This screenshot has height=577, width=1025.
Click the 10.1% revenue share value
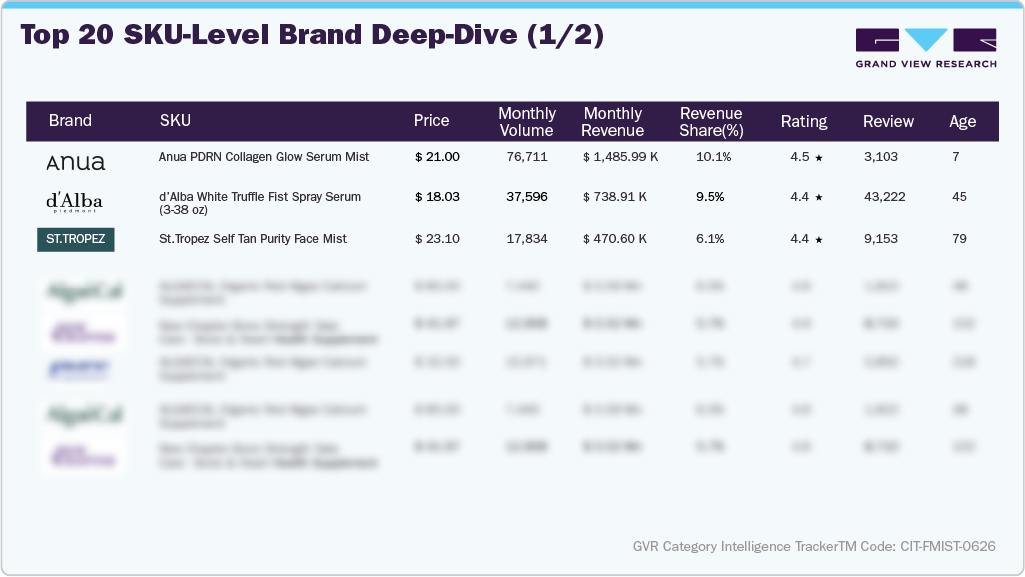click(x=713, y=157)
